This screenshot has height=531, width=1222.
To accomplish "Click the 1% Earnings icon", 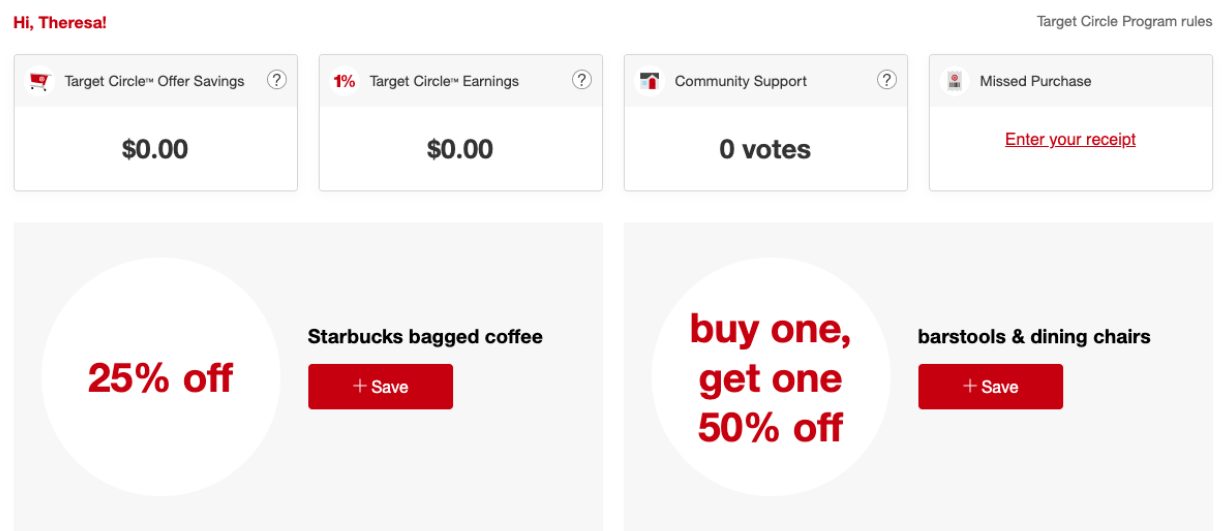I will (345, 81).
